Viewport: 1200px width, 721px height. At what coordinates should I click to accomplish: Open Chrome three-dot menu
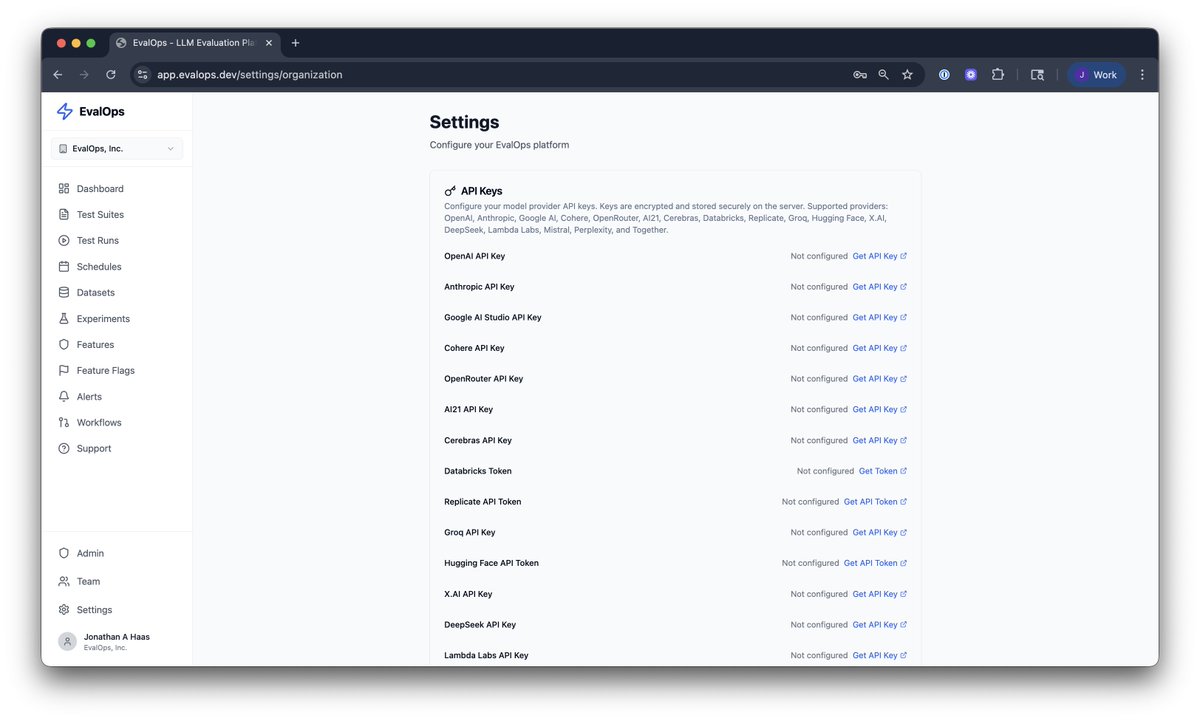click(x=1142, y=75)
